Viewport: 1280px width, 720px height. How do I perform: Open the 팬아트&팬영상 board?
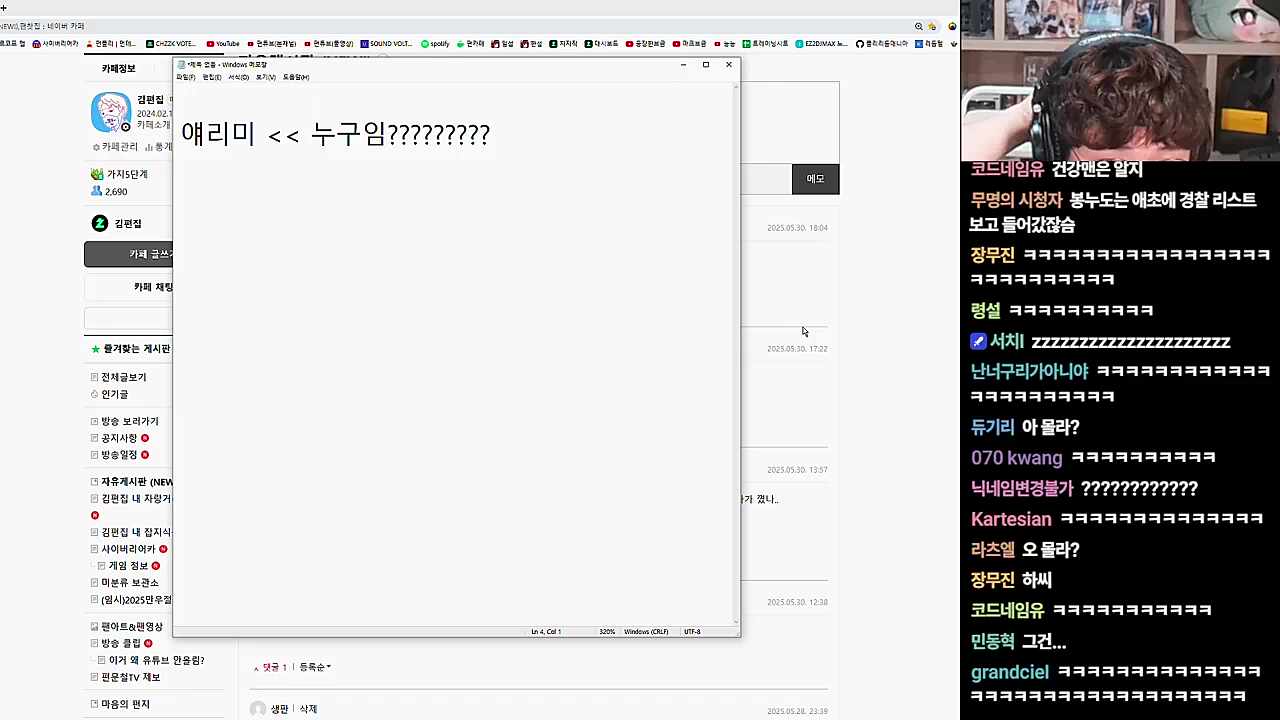click(x=132, y=627)
